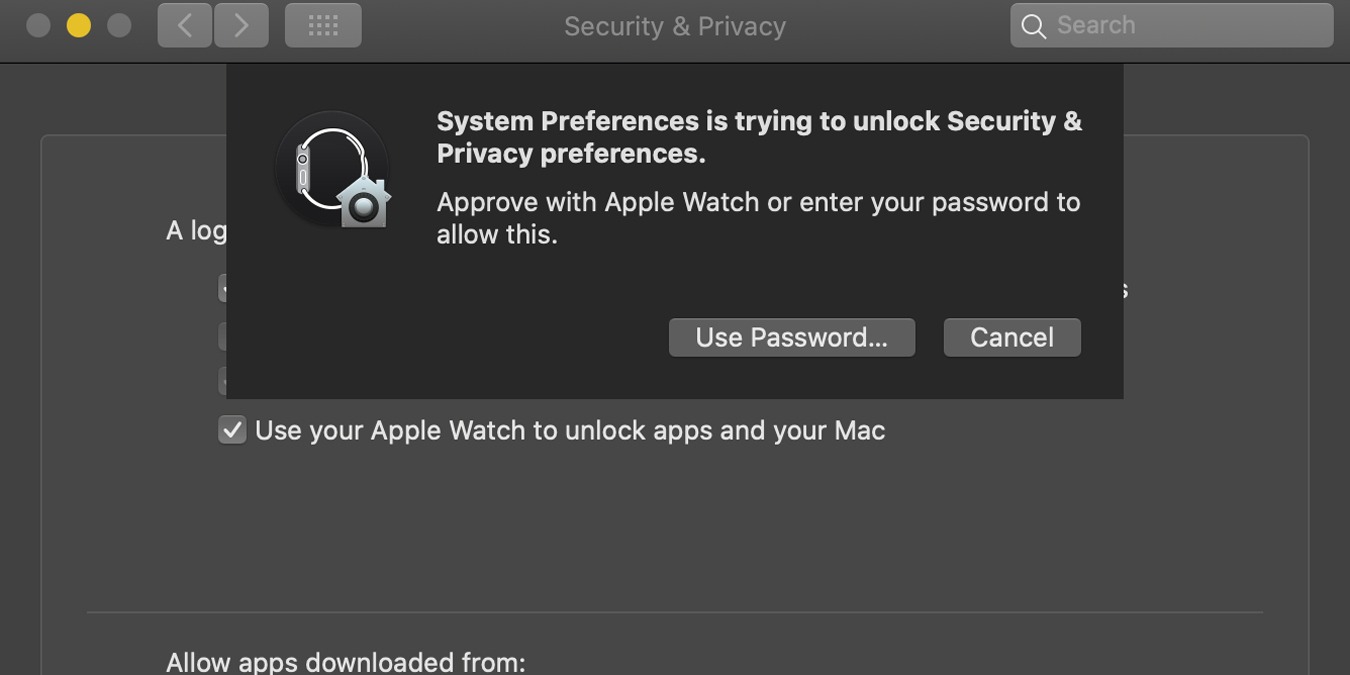Select the grid icon beside the navigation arrows
This screenshot has height=675, width=1350.
coord(322,25)
